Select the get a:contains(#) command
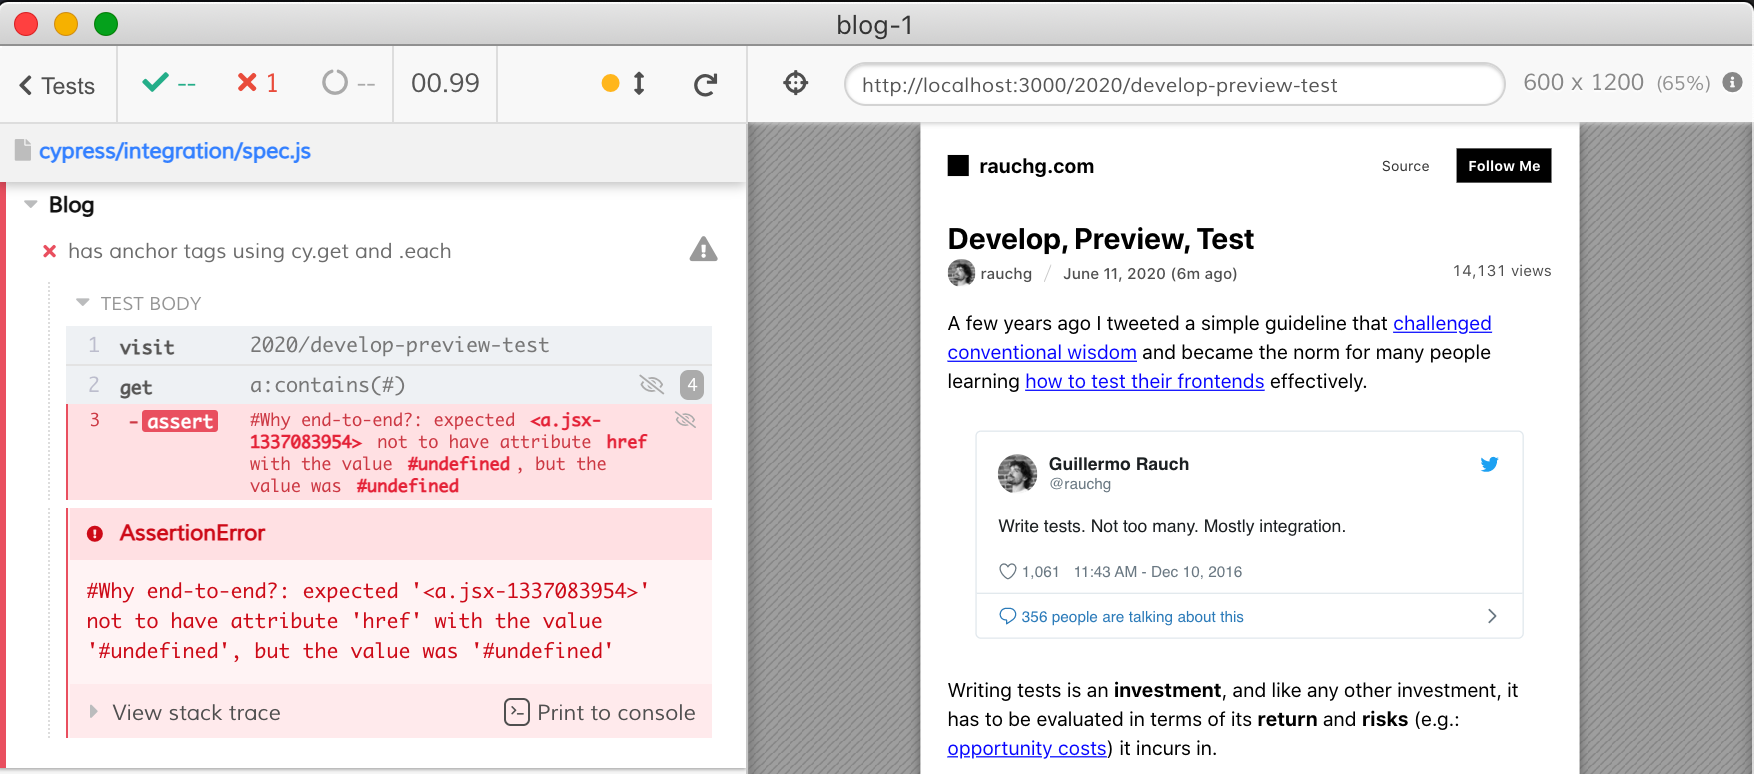 pos(389,385)
